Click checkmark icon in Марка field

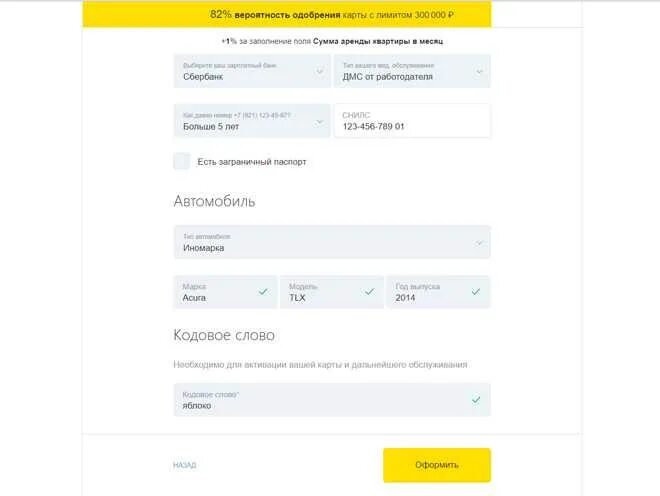click(x=263, y=291)
